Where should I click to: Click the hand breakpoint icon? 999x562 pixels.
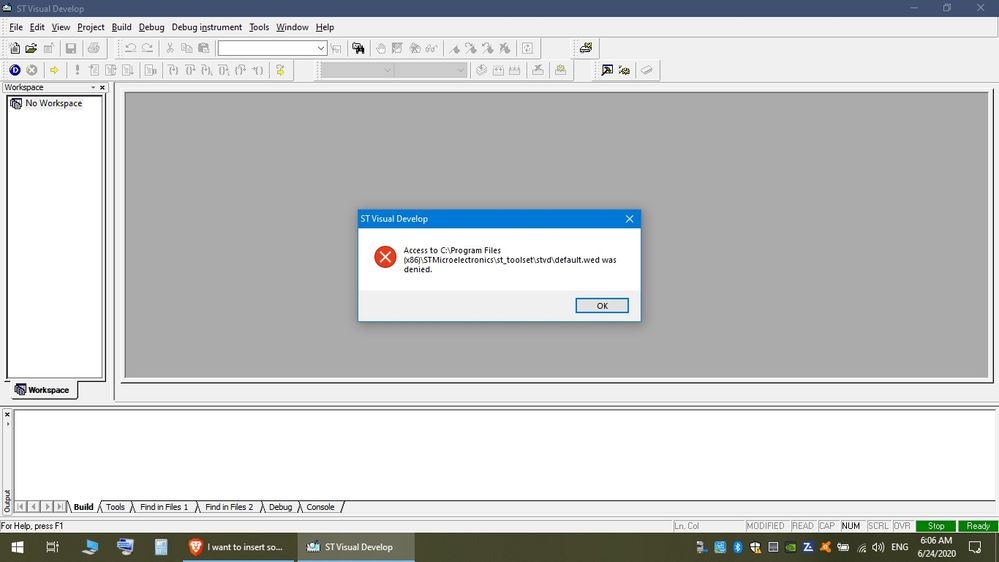(x=381, y=48)
